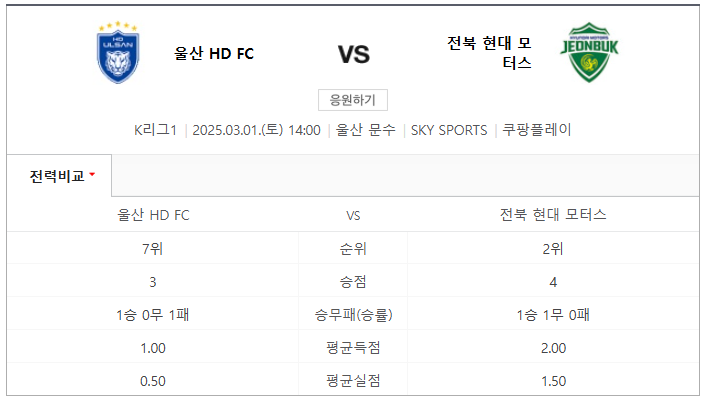The image size is (707, 402).
Task: Select the 울산 HD FC header team name
Action: click(x=214, y=54)
